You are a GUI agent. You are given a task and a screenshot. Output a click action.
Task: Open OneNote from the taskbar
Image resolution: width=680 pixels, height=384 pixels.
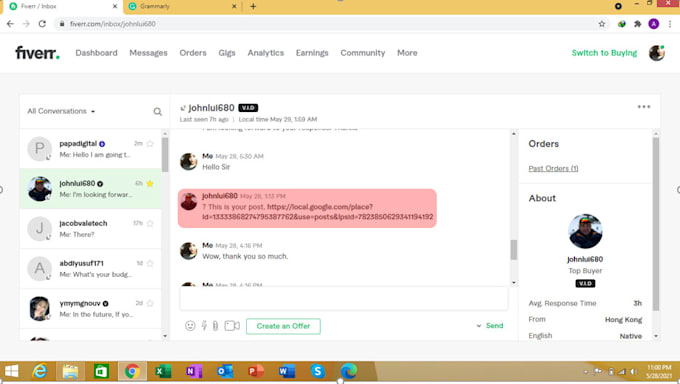pos(194,371)
